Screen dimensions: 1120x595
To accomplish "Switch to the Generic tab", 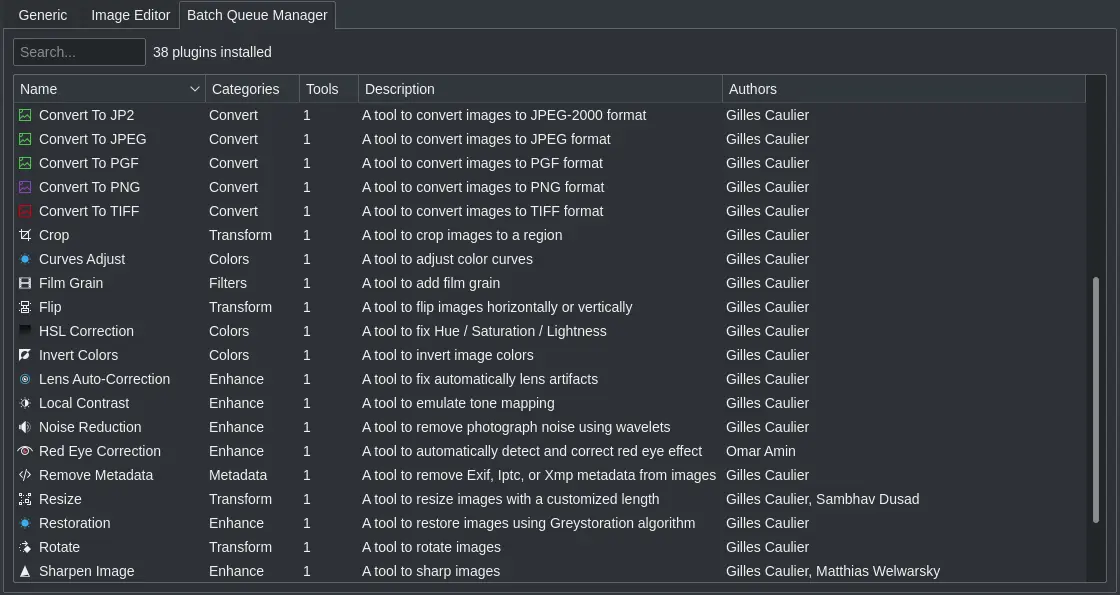I will point(42,15).
